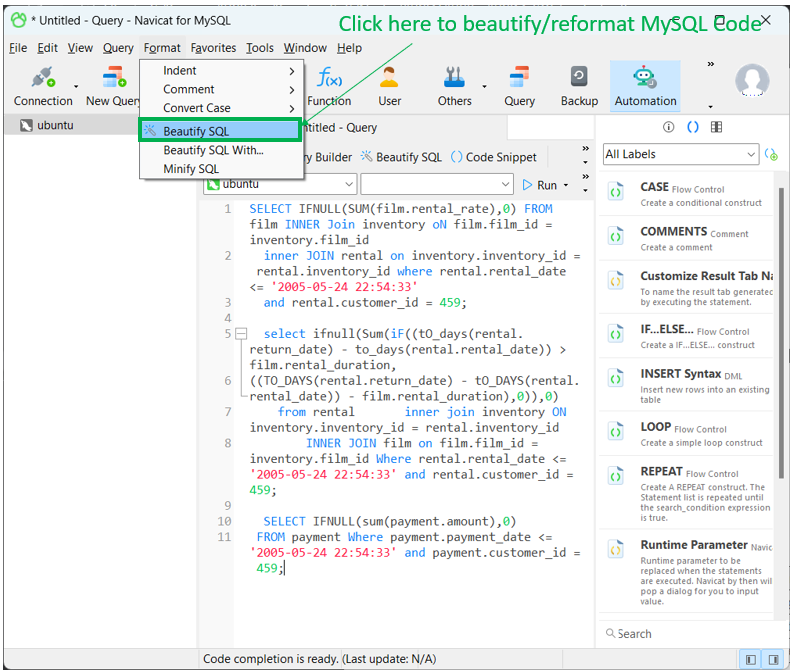Collapse the code fold at line 5
The image size is (790, 672).
point(241,333)
